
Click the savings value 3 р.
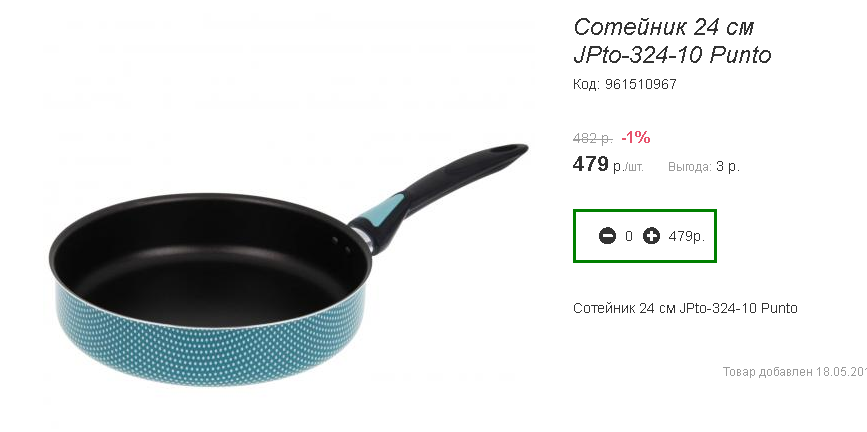click(728, 166)
